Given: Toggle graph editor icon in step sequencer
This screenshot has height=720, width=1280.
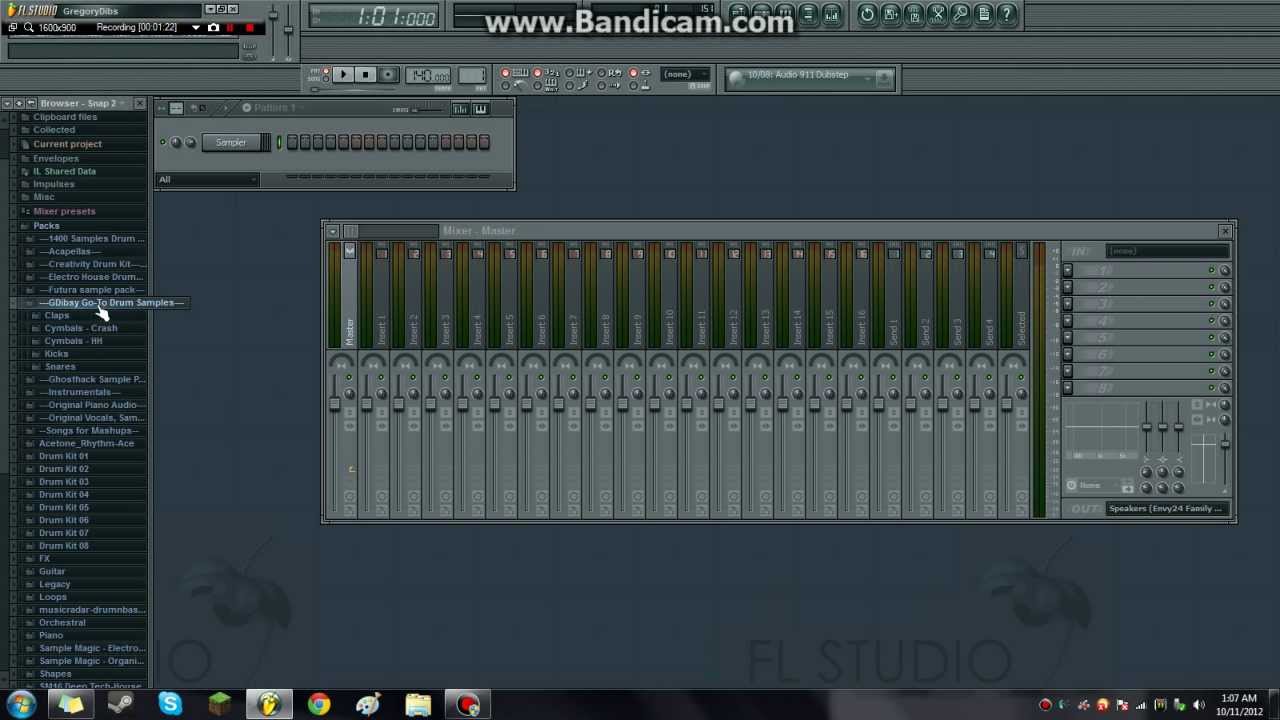Looking at the screenshot, I should [459, 109].
